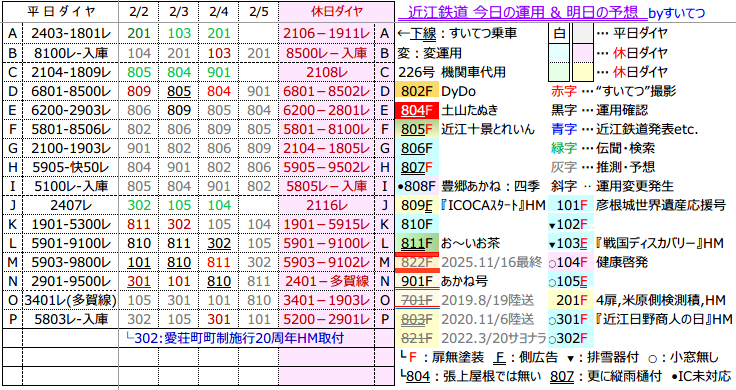Select holiday cell 5905-9502レ
Screen dimensions: 736x390
pyautogui.click(x=327, y=167)
